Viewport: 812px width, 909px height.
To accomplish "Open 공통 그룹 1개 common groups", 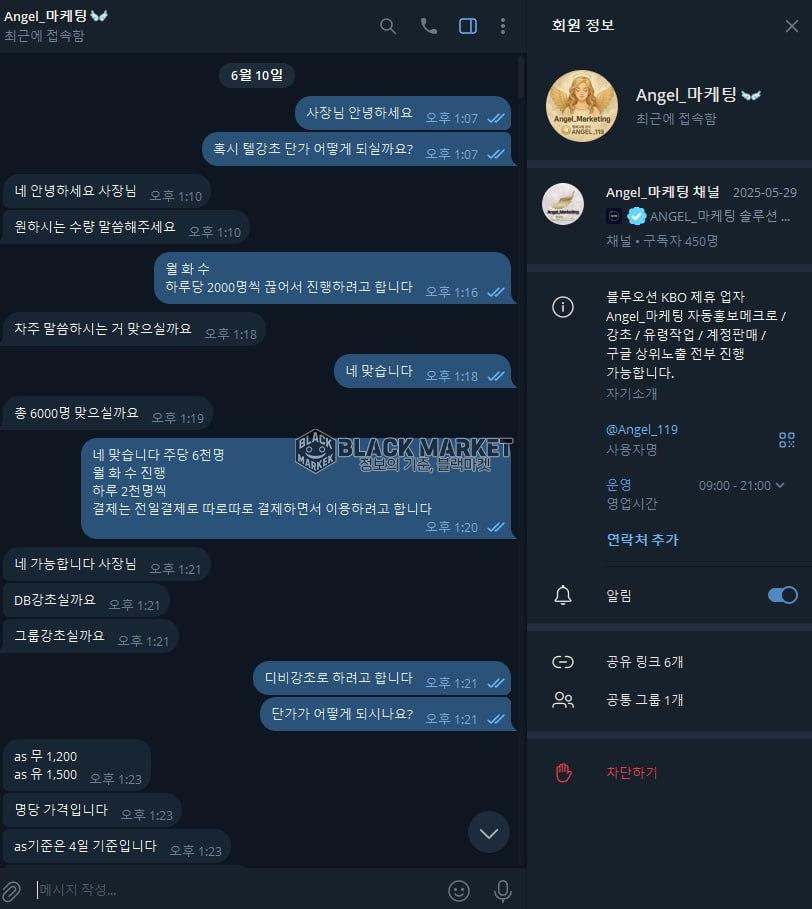I will (669, 700).
